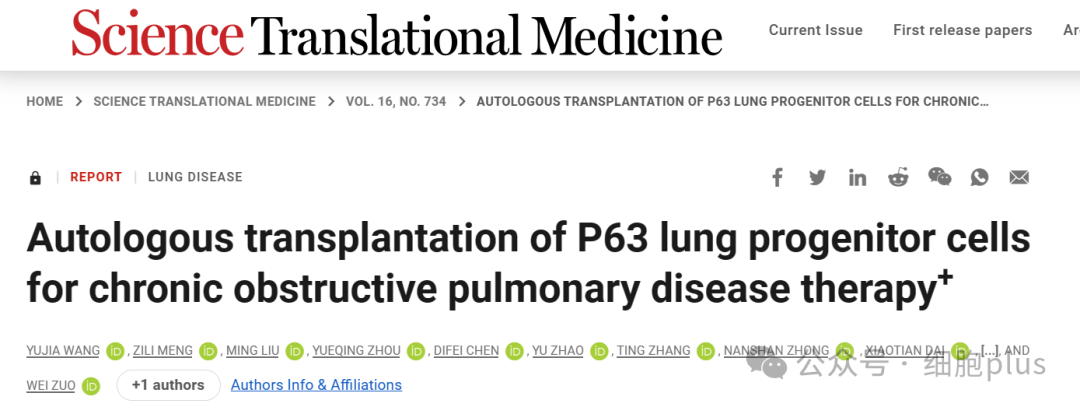Click the lock access icon
The height and width of the screenshot is (407, 1080).
[35, 178]
